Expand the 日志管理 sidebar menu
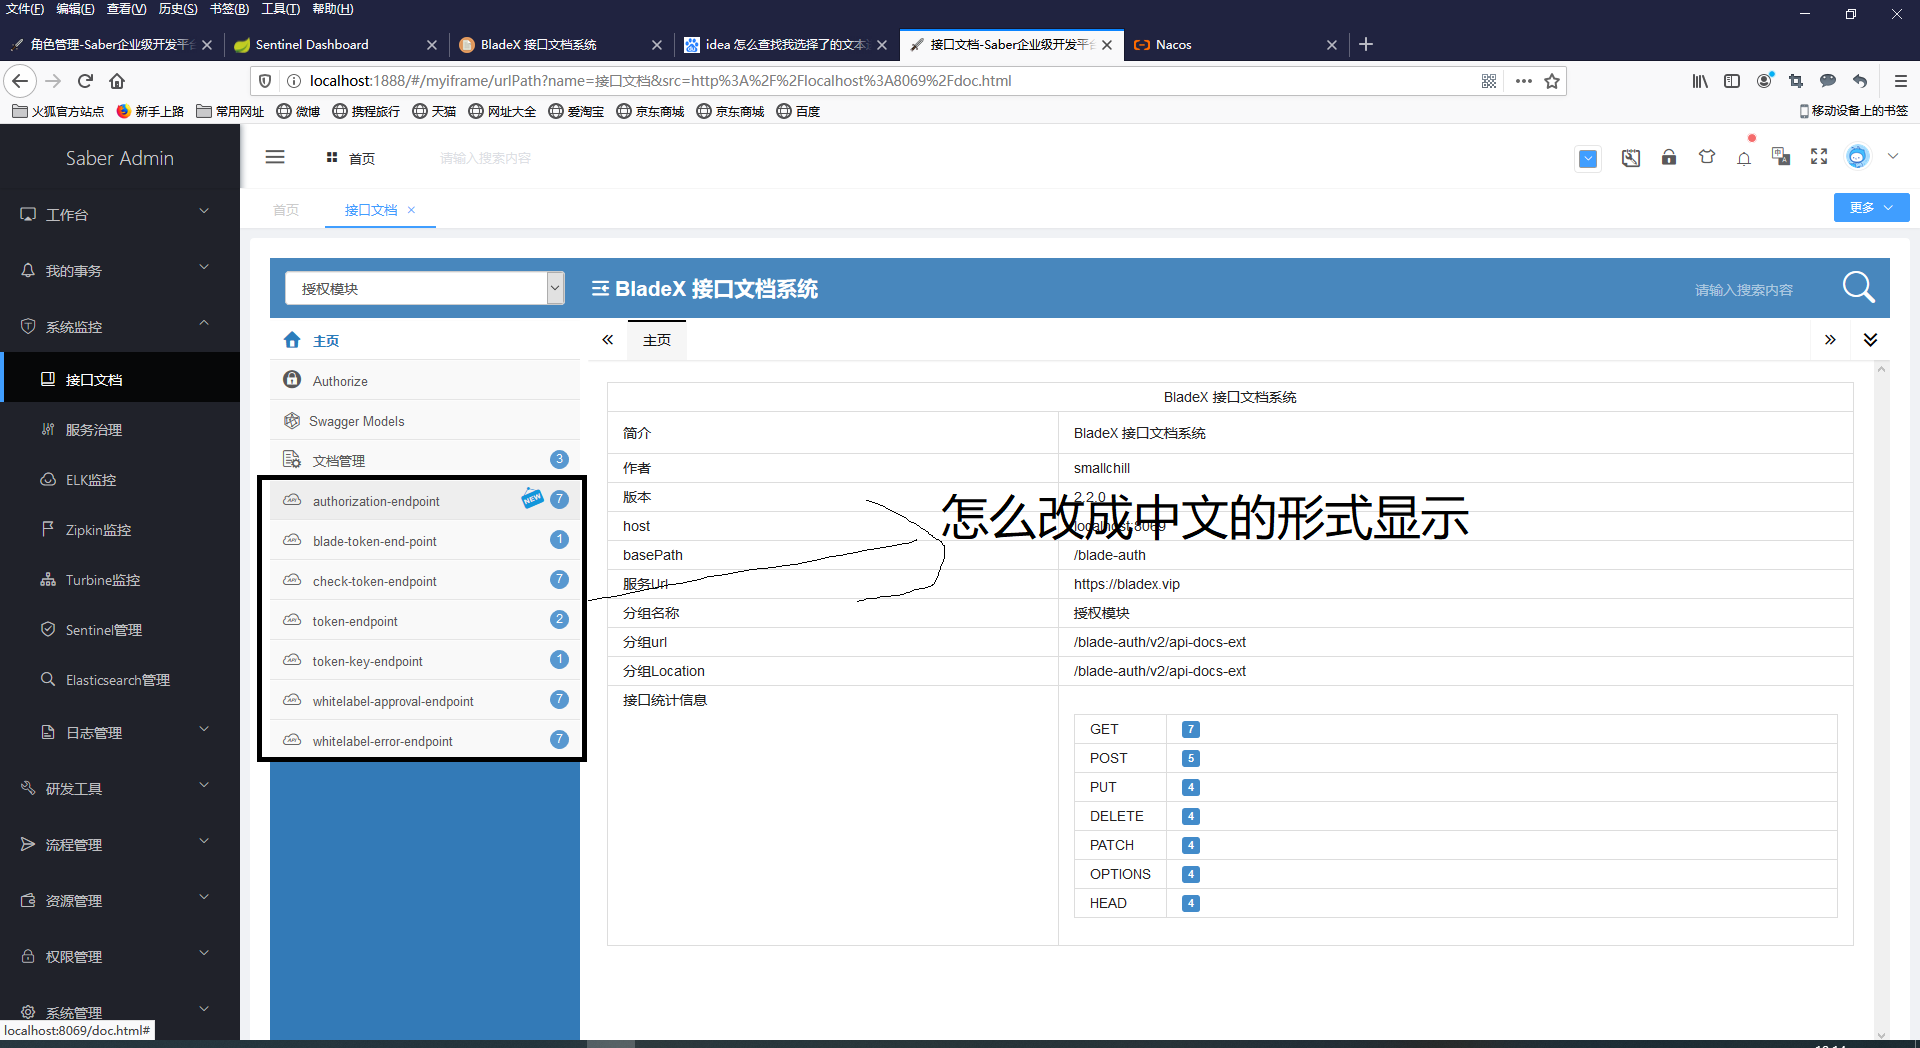 click(x=120, y=732)
